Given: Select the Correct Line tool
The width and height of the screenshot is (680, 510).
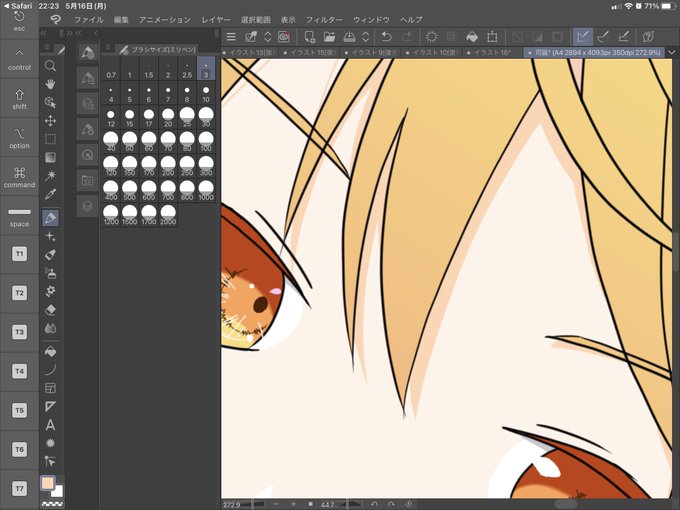Looking at the screenshot, I should tap(50, 461).
